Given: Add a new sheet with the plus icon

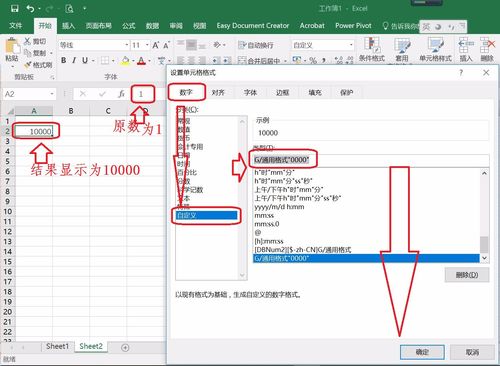Looking at the screenshot, I should [x=125, y=348].
